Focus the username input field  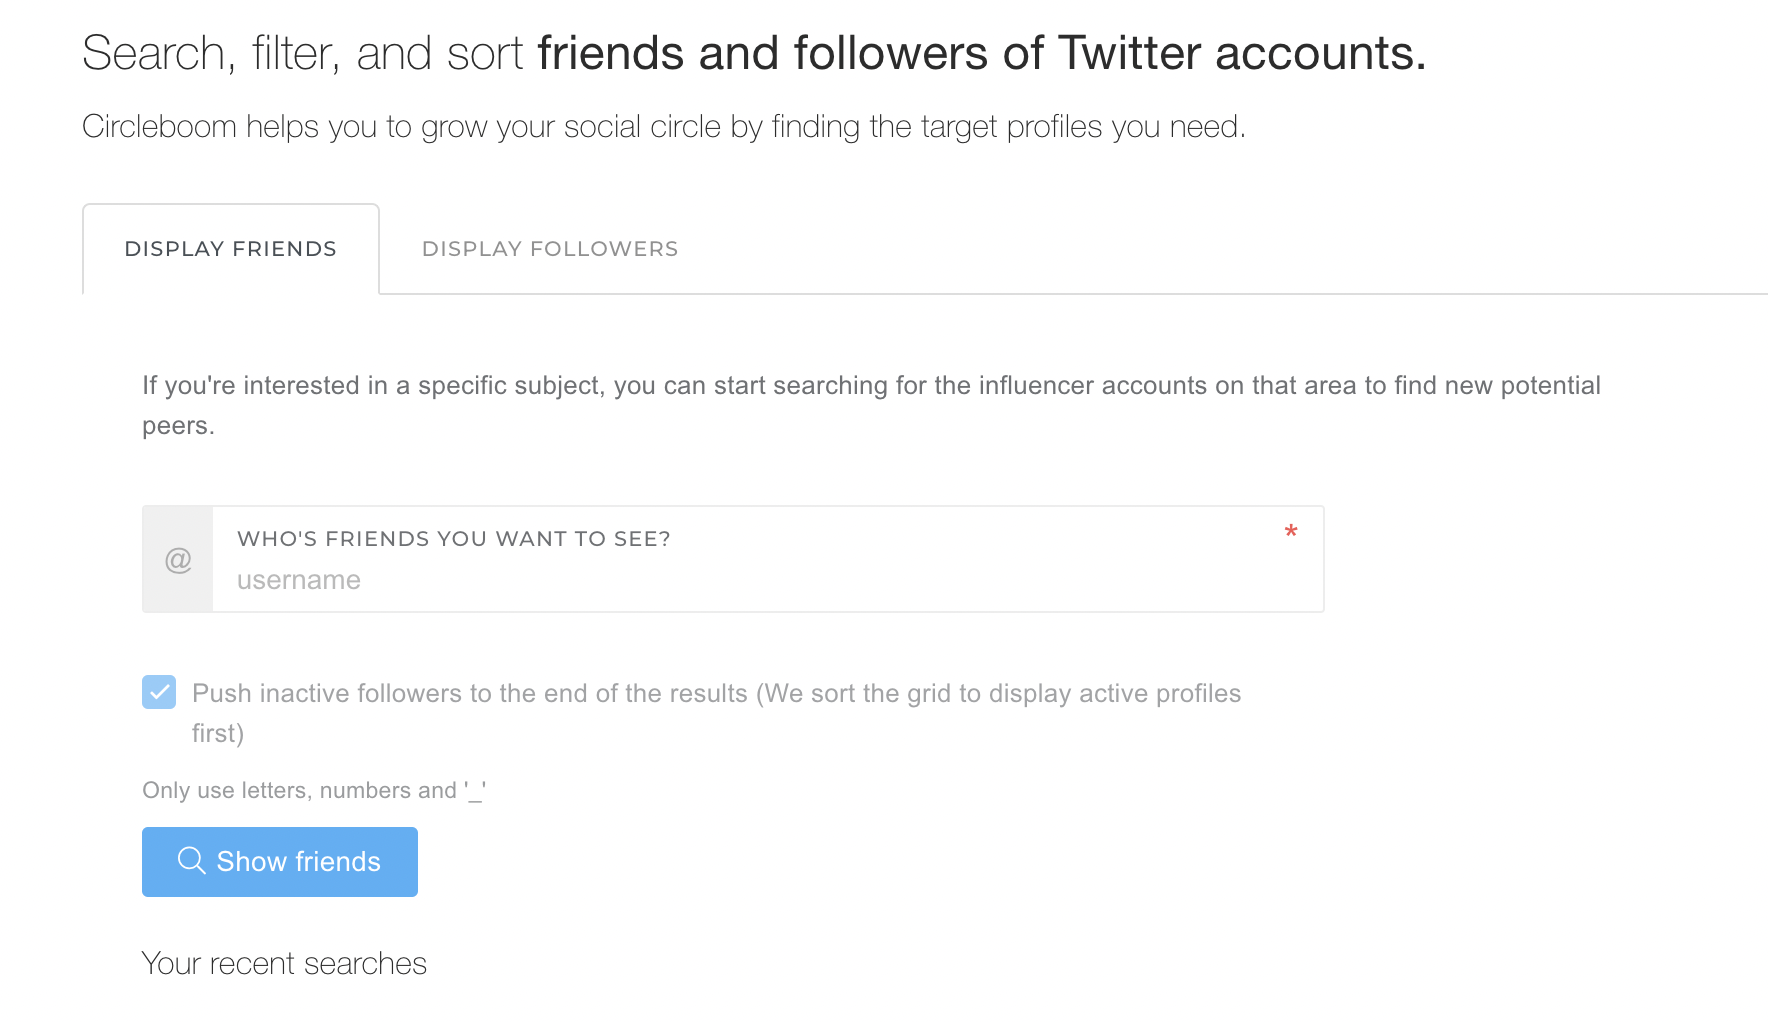click(768, 580)
